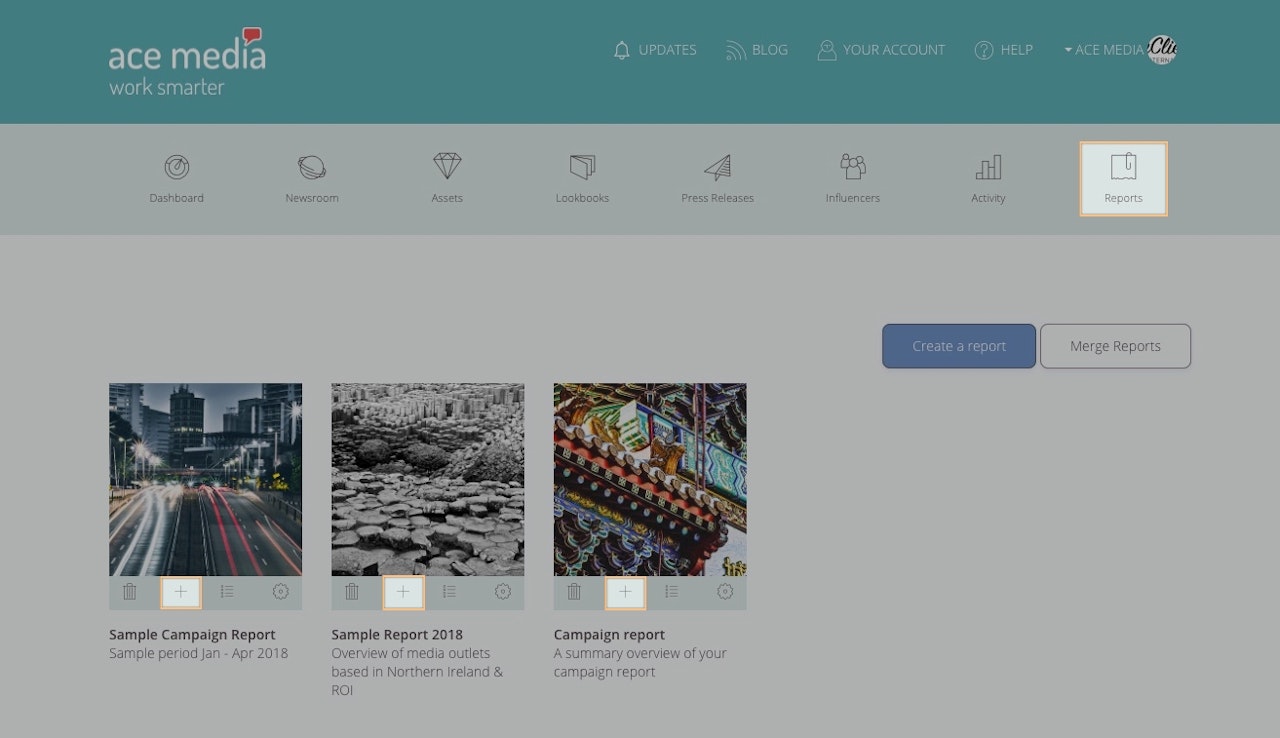Select the Assets diamond icon

pyautogui.click(x=447, y=166)
